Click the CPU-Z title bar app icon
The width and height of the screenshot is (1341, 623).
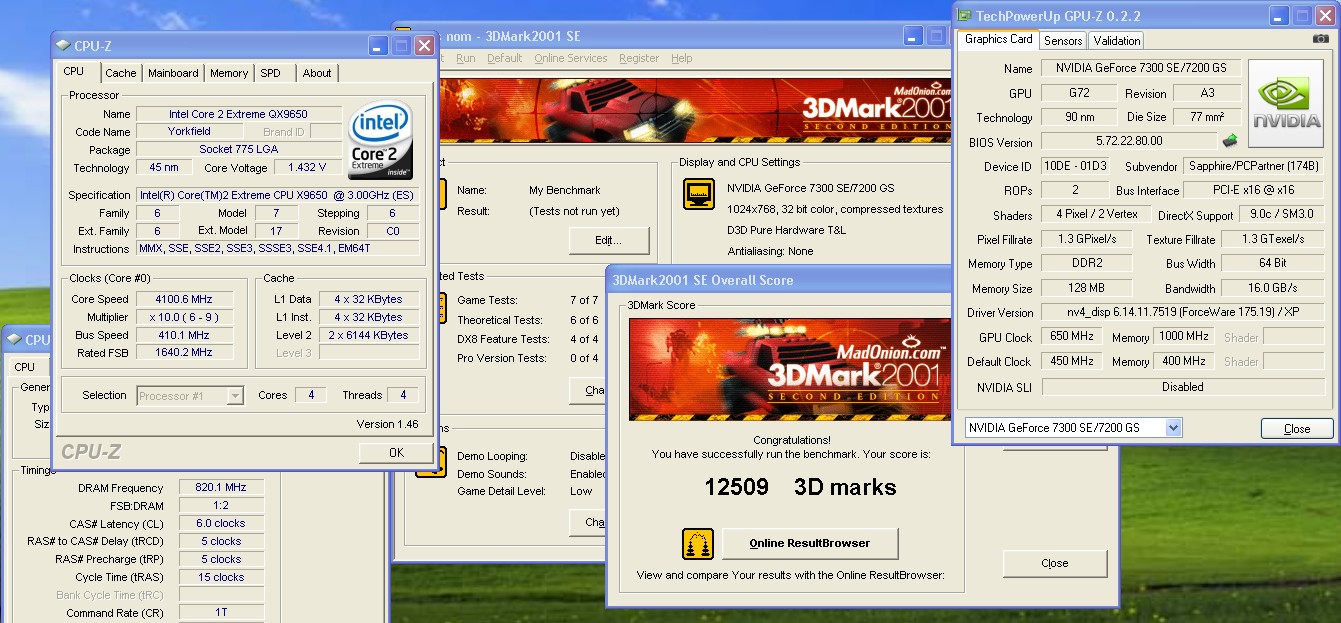click(x=63, y=45)
